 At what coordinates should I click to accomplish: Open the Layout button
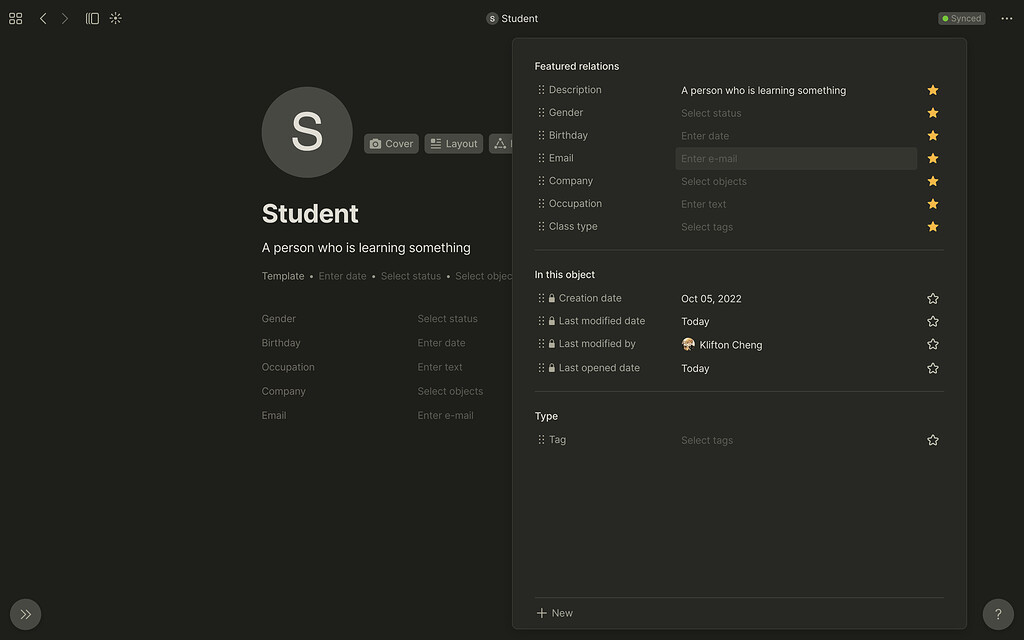coord(453,144)
